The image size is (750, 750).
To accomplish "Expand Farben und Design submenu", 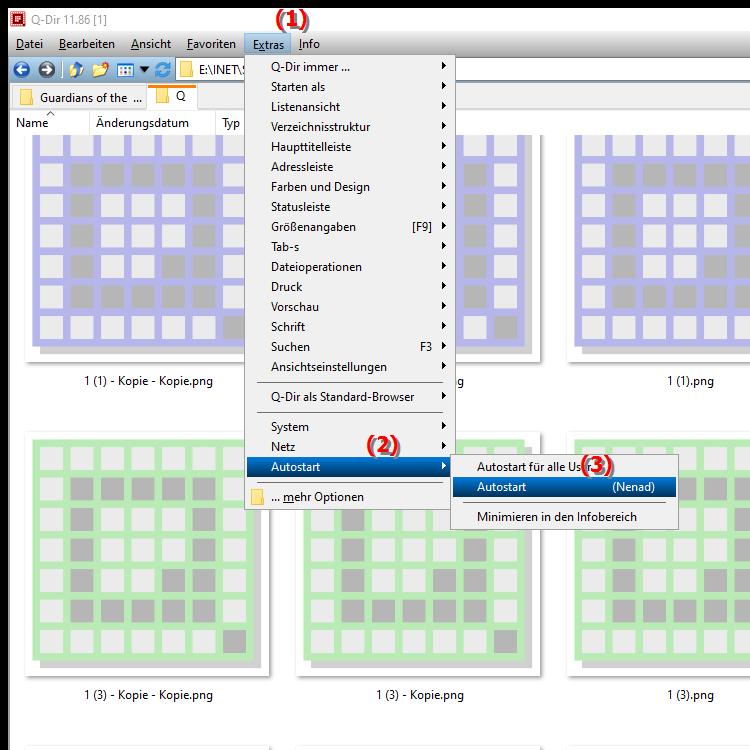I will 350,187.
